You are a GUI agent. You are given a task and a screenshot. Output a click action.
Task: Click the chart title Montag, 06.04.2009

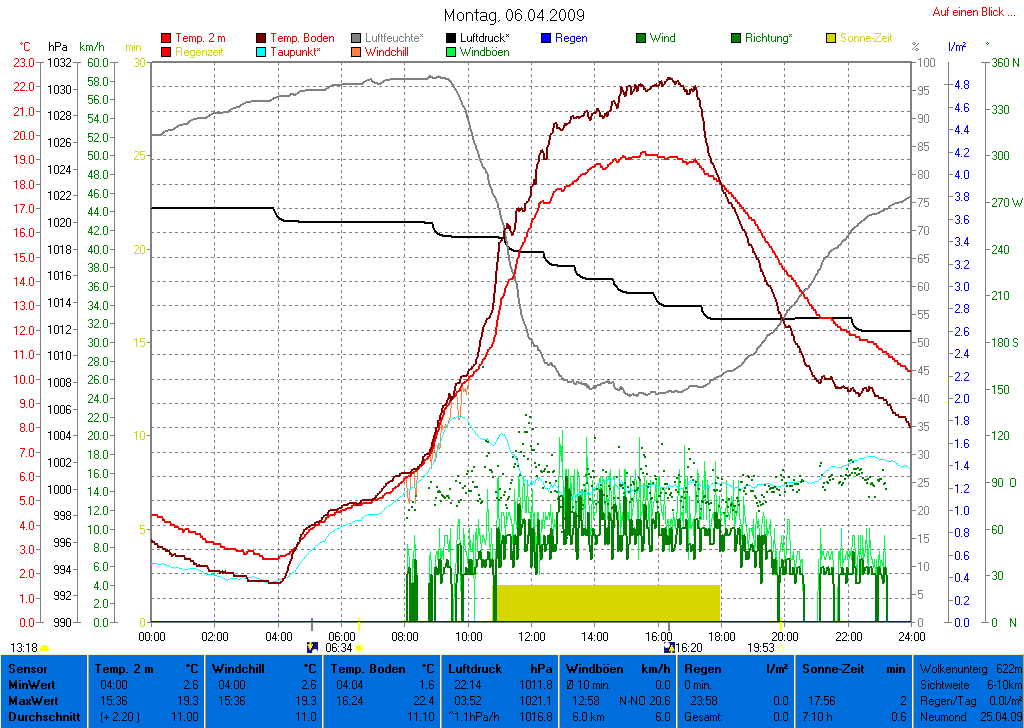pyautogui.click(x=515, y=15)
